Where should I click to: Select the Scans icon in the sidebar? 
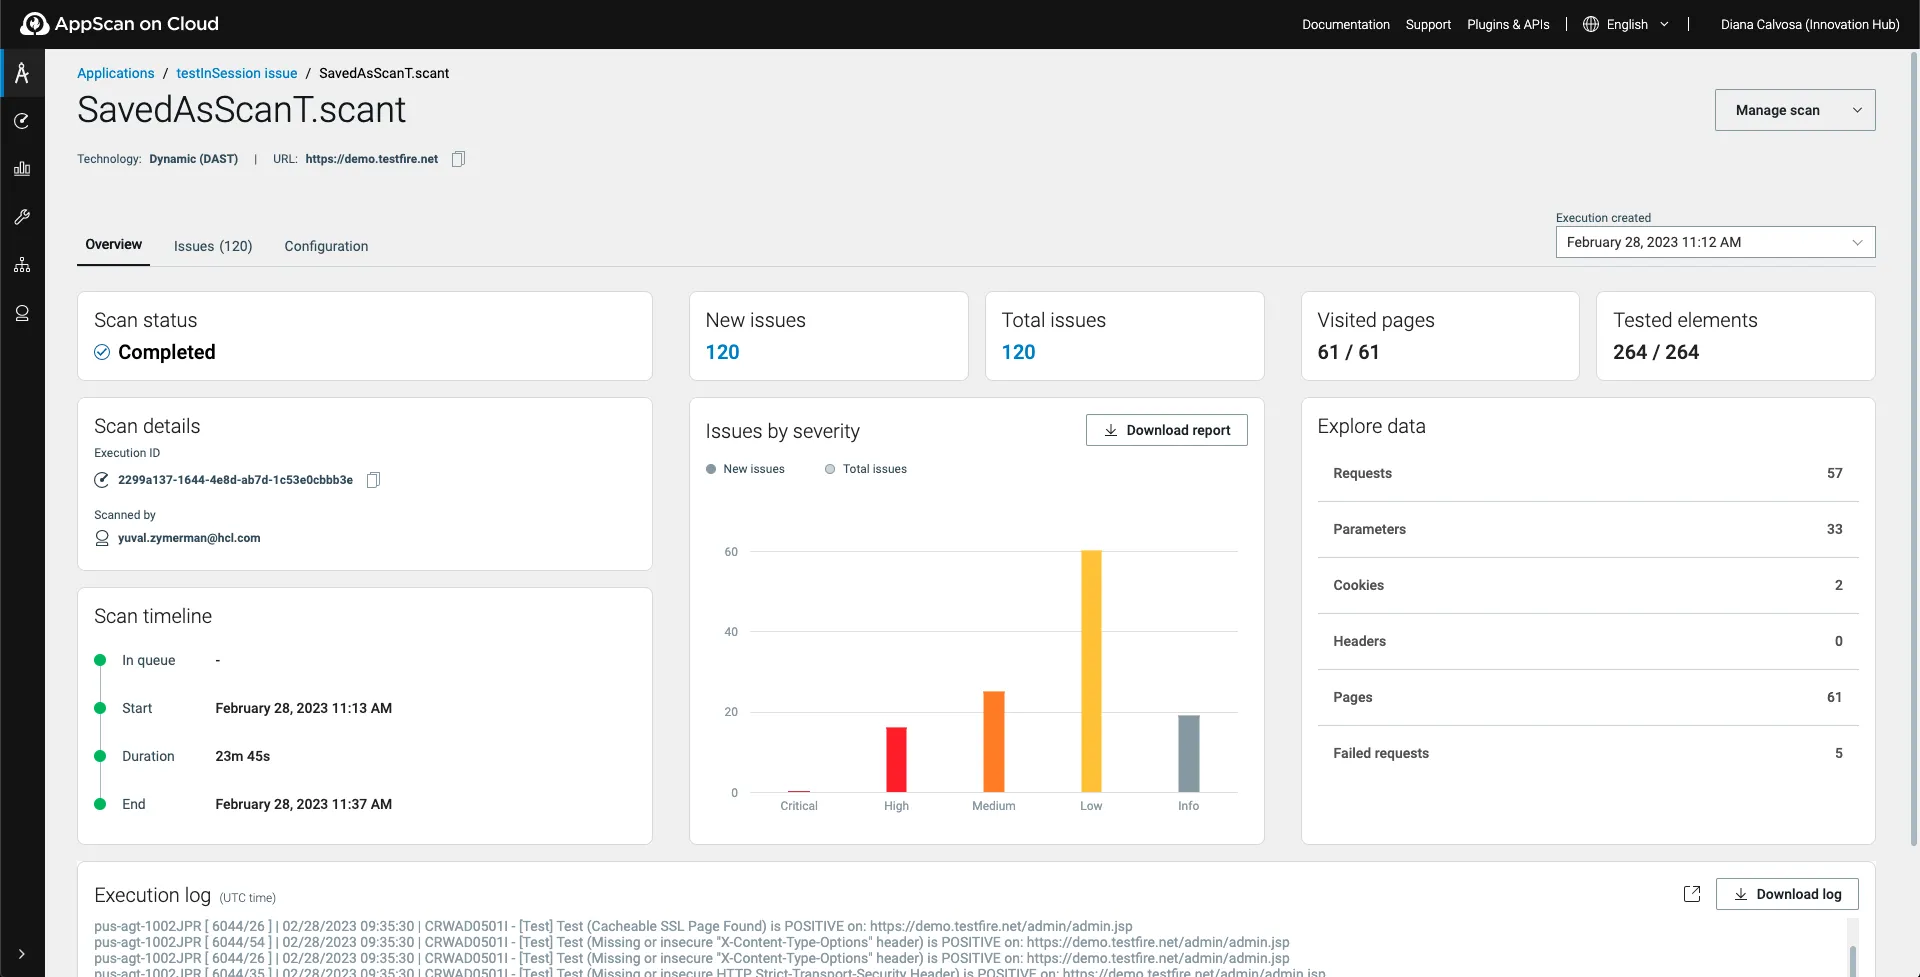click(22, 120)
